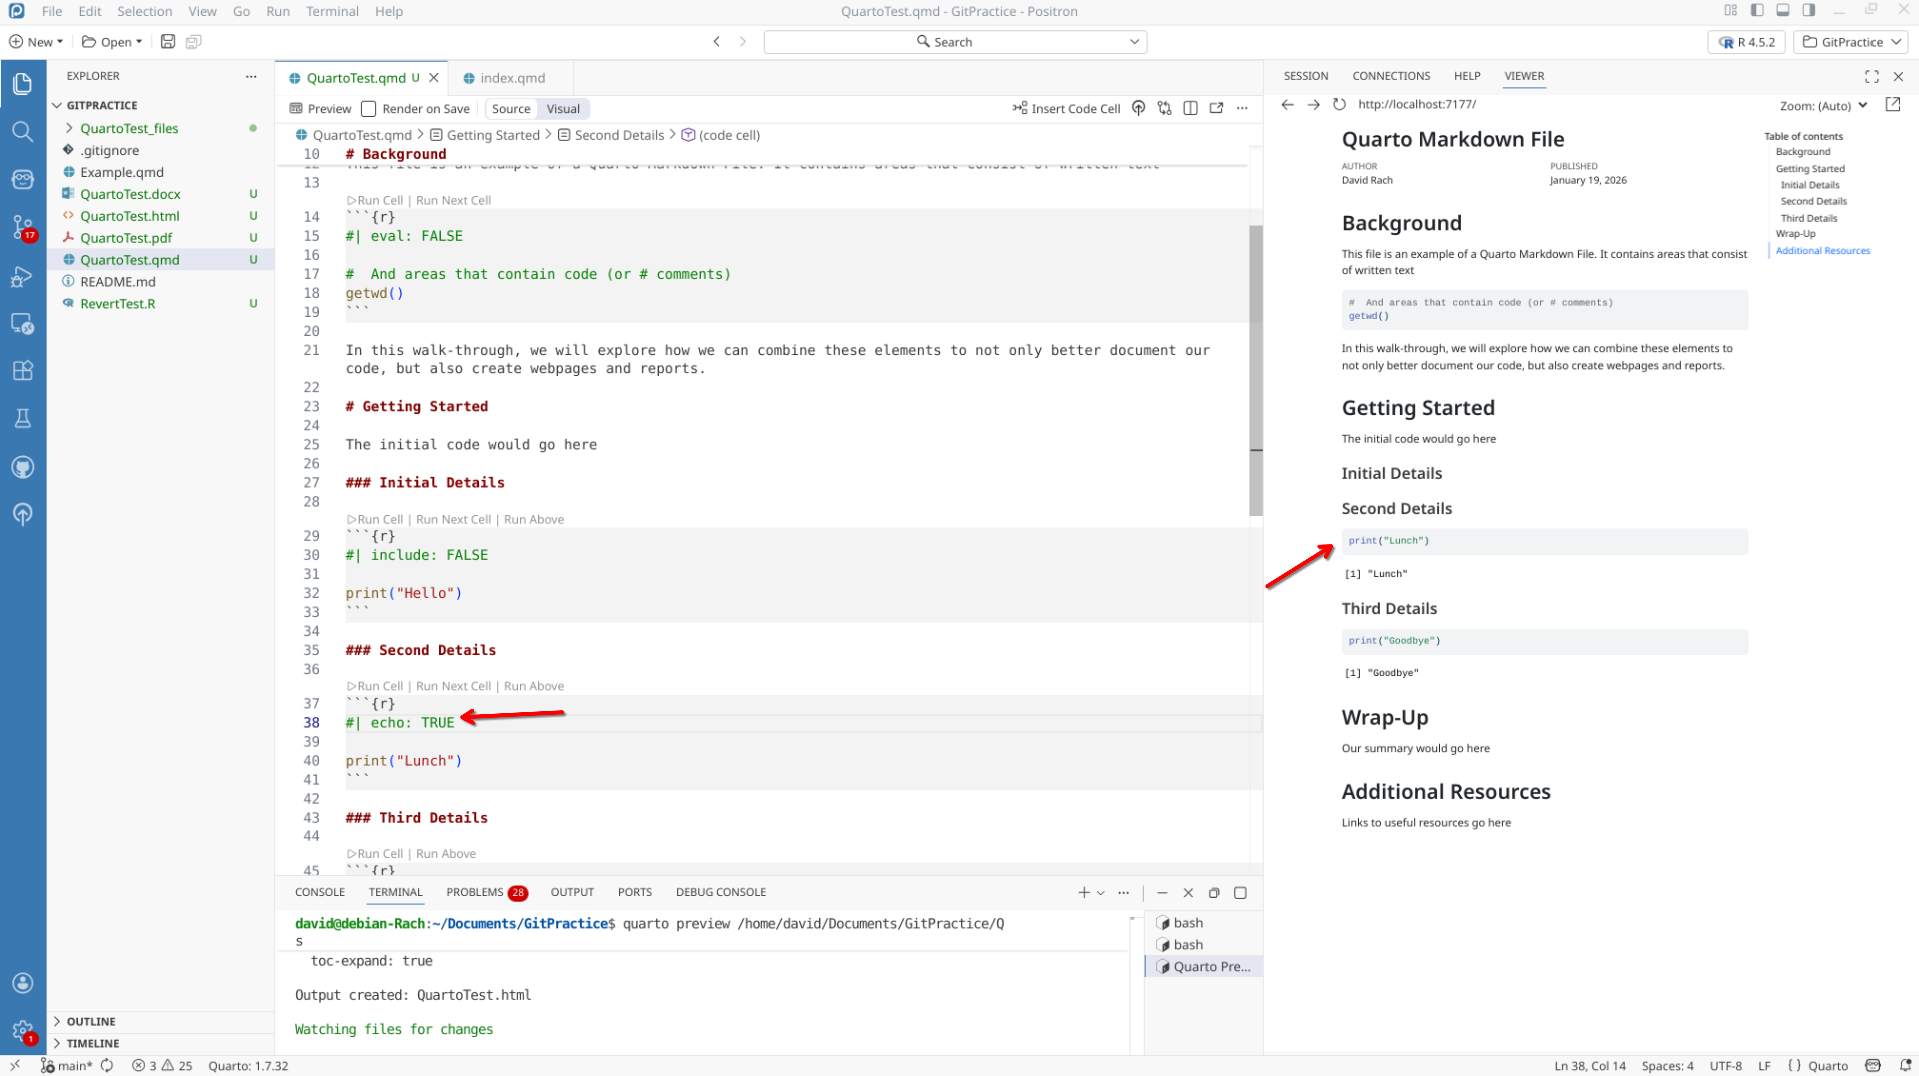Open the Testing flask icon
This screenshot has height=1076, width=1919.
coord(22,418)
